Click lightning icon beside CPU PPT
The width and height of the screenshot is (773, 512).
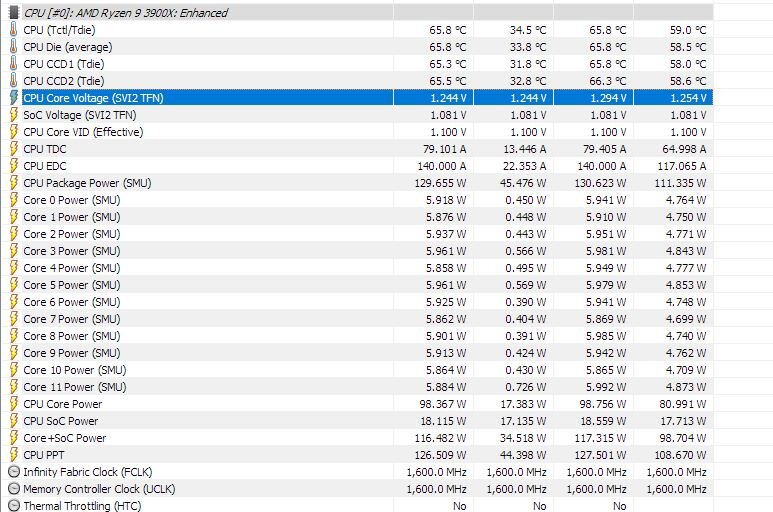[x=14, y=455]
